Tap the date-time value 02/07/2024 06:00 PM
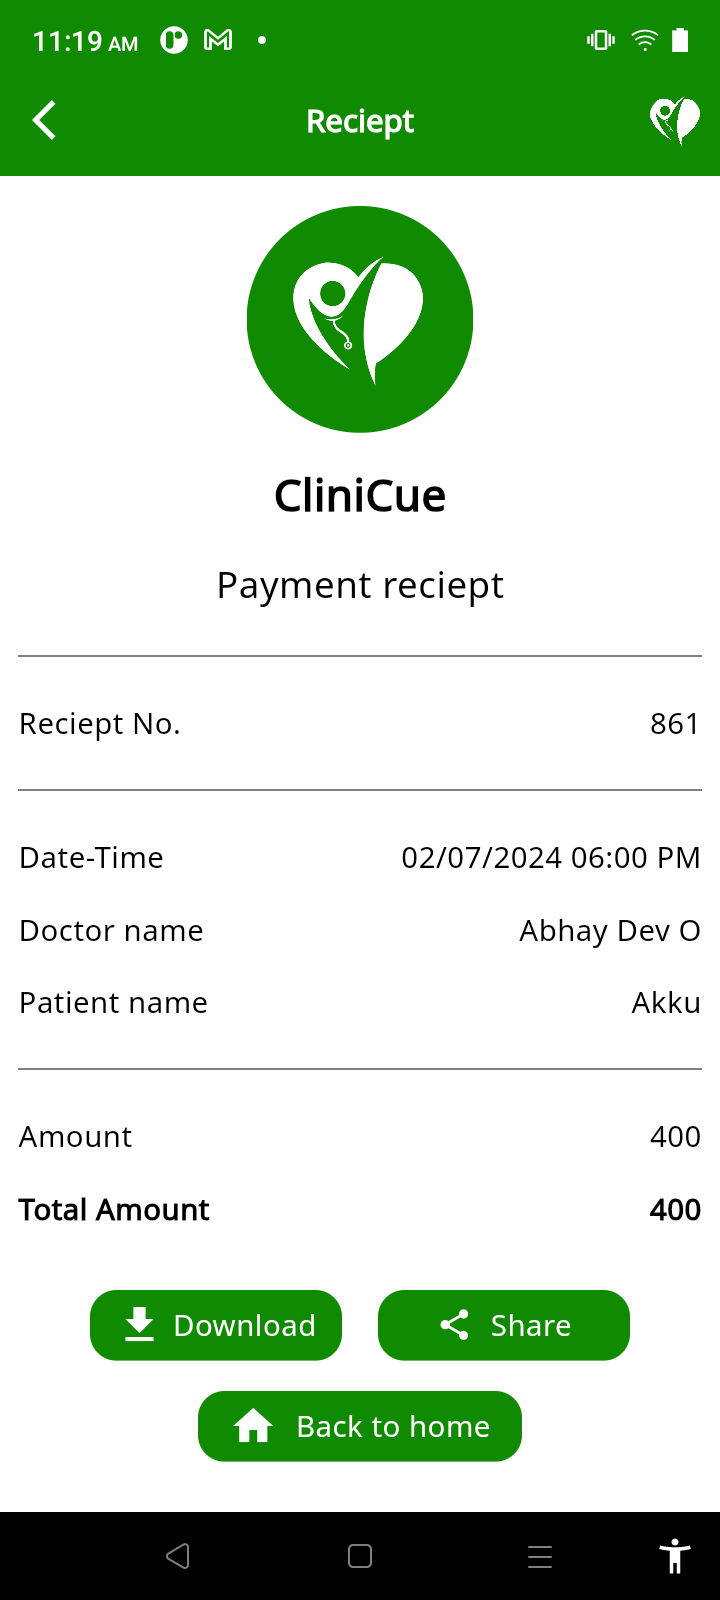 click(551, 858)
